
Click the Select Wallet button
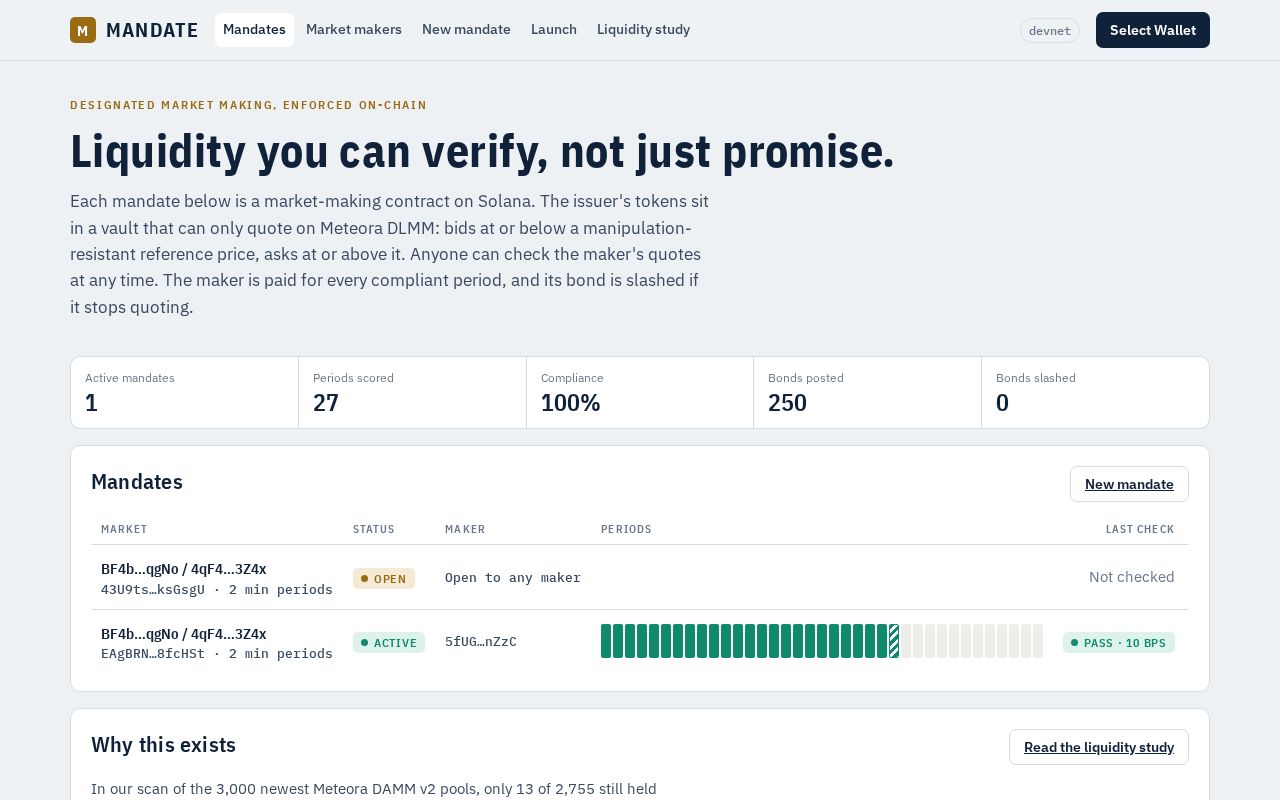pos(1153,30)
